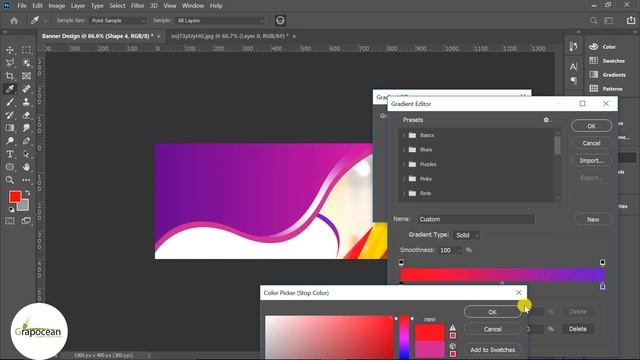Image resolution: width=640 pixels, height=360 pixels.
Task: Select the purple color stop on gradient
Action: pyautogui.click(x=602, y=286)
